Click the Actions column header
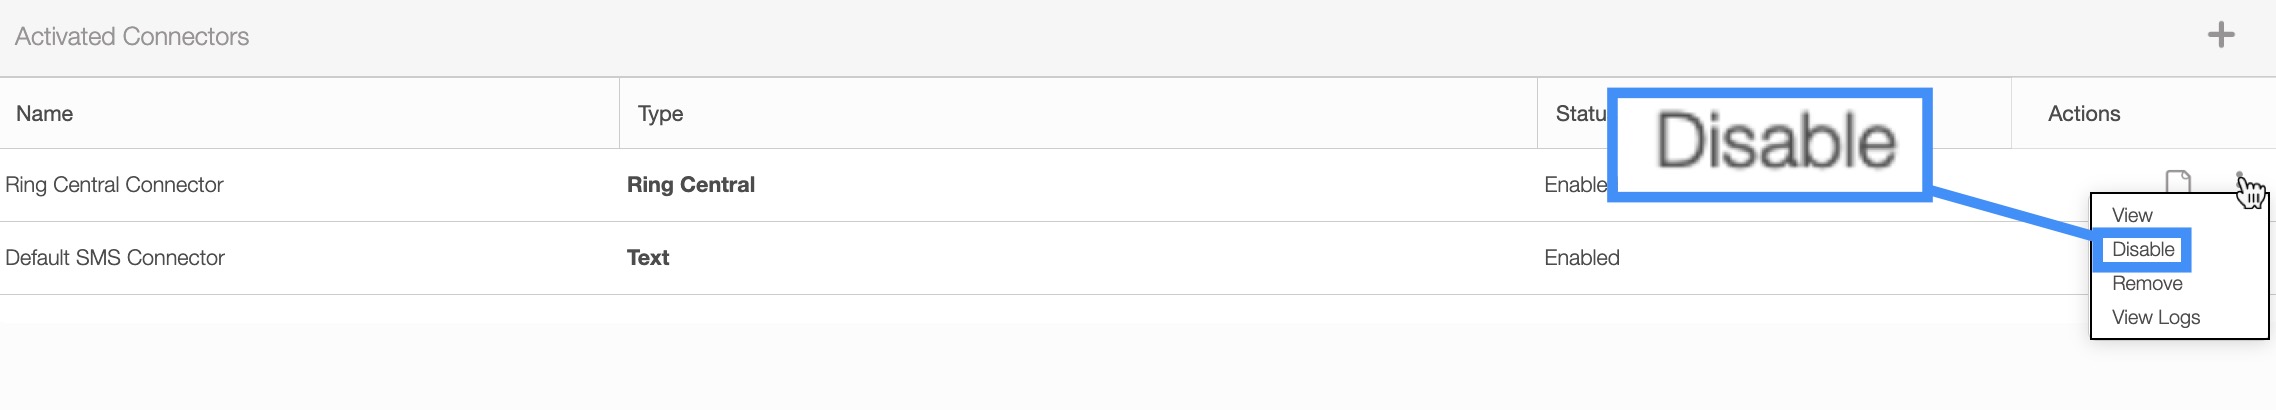This screenshot has width=2276, height=410. (x=2084, y=114)
